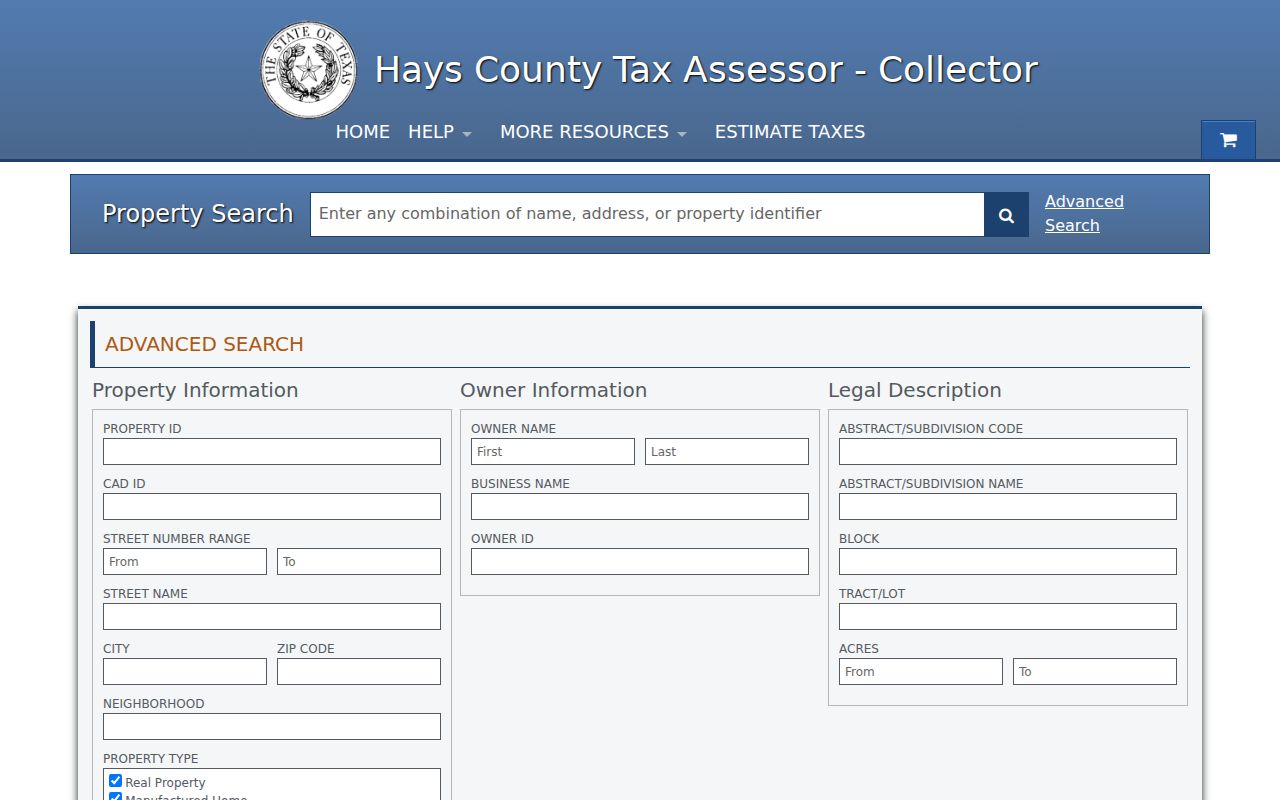
Task: Focus the NEIGHBORHOOD field
Action: coord(272,726)
